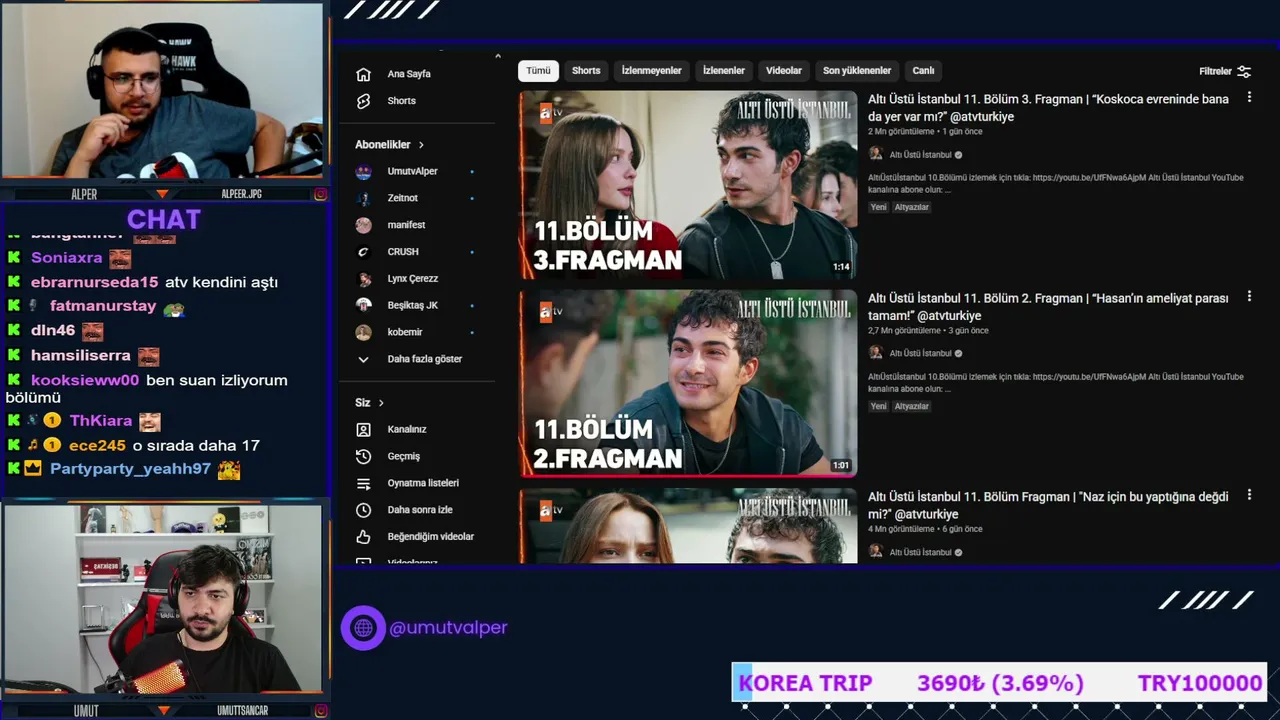Click the 1:01 duration badge

[841, 465]
